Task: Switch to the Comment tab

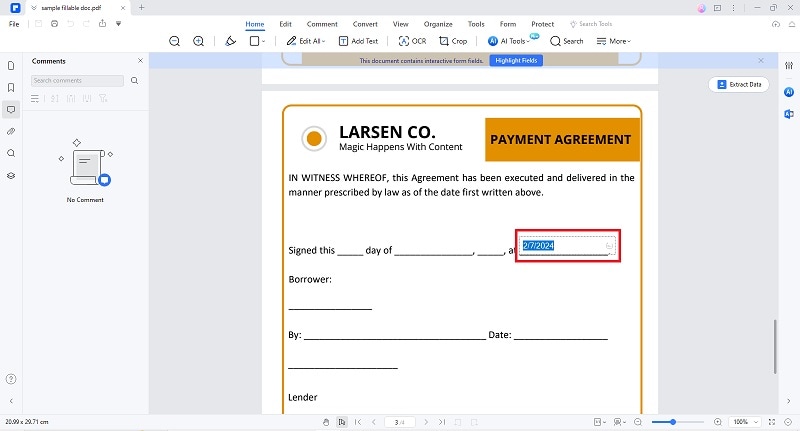Action: (x=322, y=24)
